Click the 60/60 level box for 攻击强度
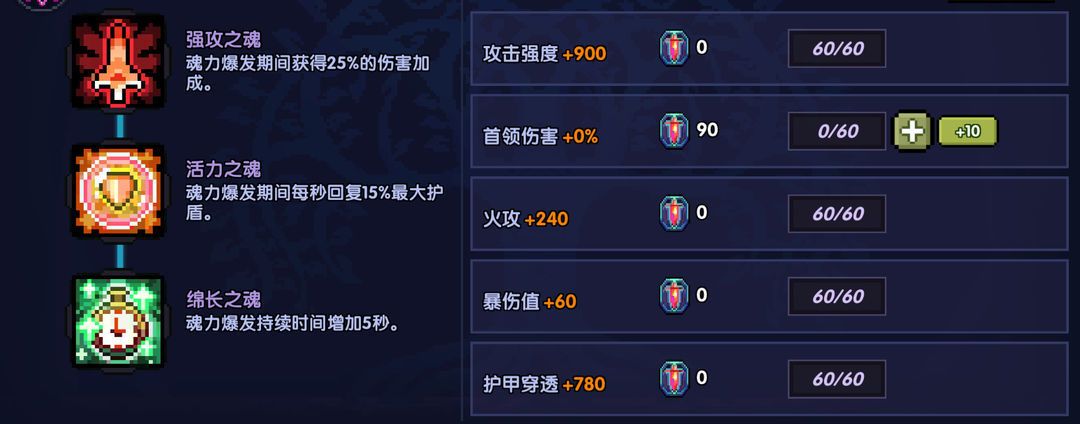 (837, 48)
